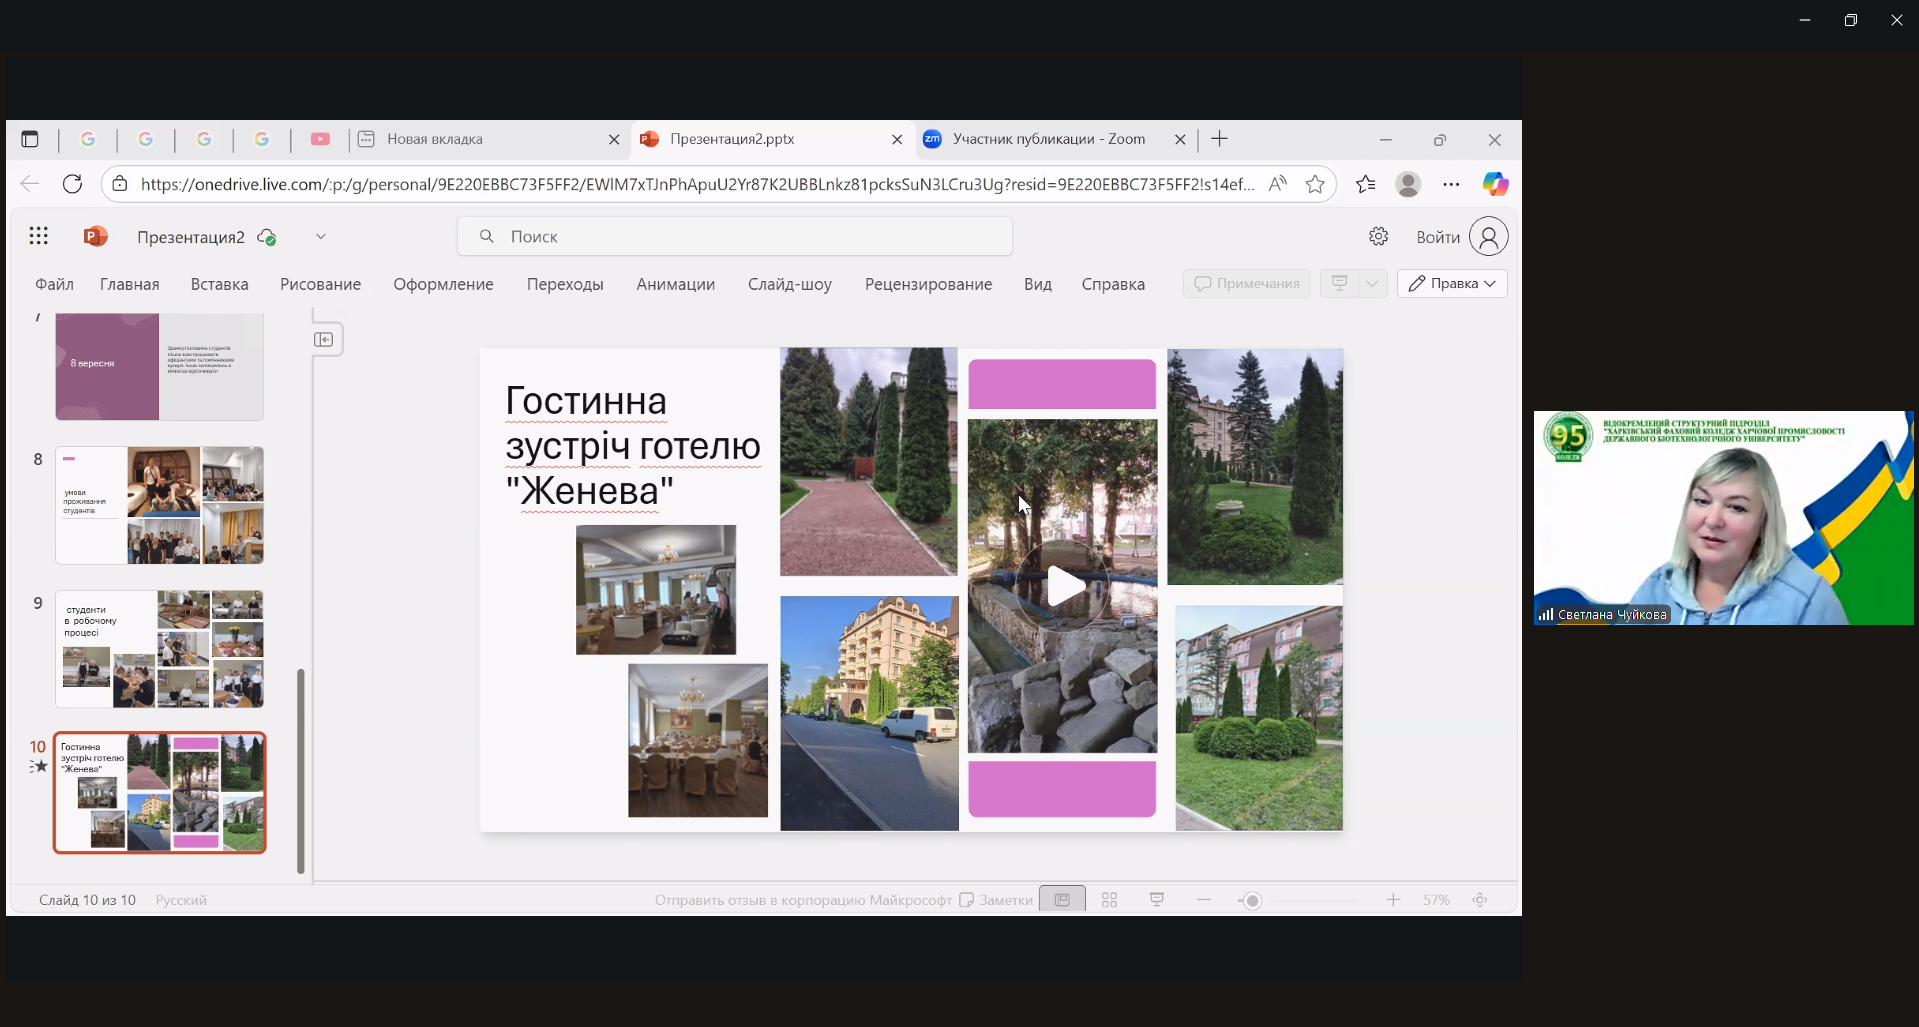Click the zoom slider handle
1919x1027 pixels.
(x=1252, y=901)
